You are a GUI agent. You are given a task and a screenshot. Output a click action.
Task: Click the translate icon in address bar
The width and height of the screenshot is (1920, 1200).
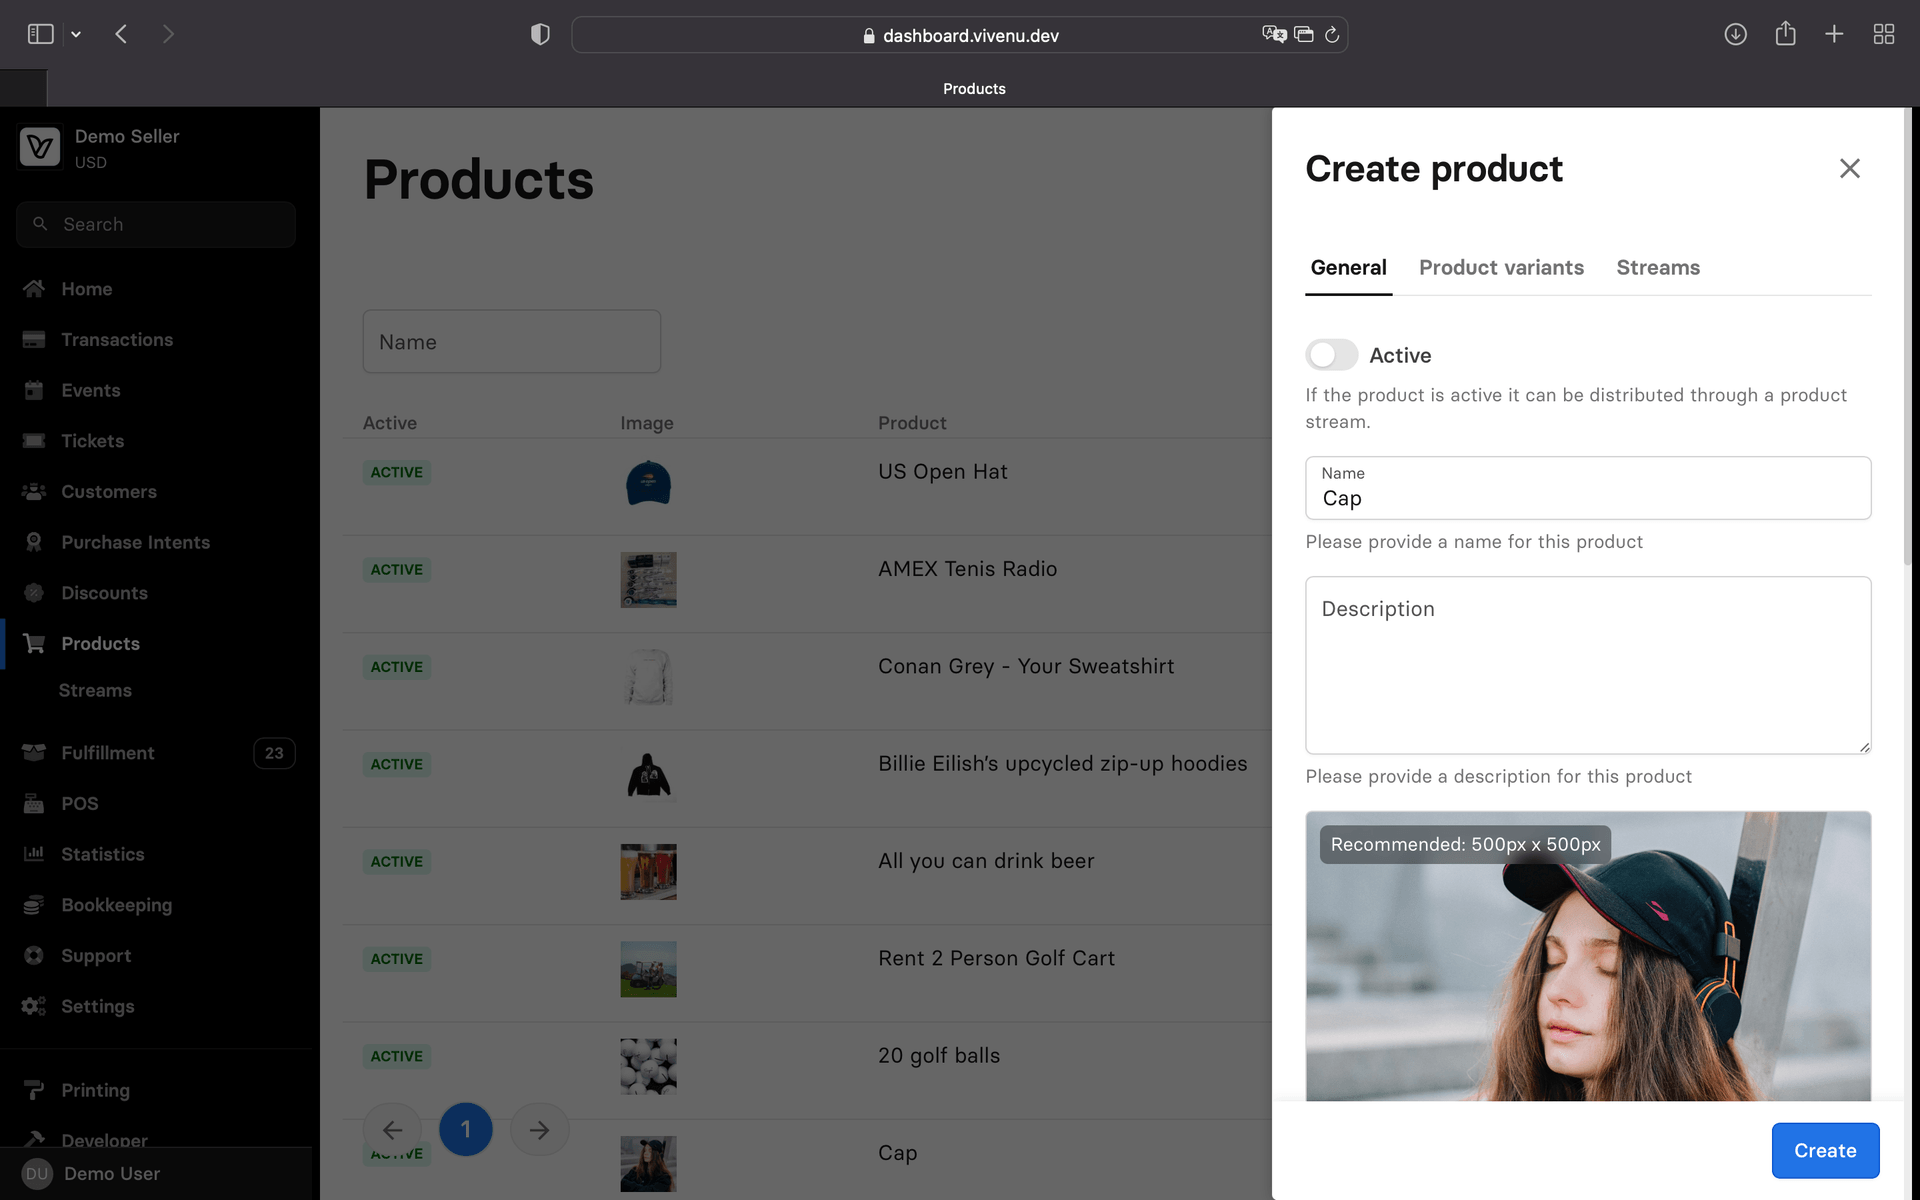tap(1274, 34)
